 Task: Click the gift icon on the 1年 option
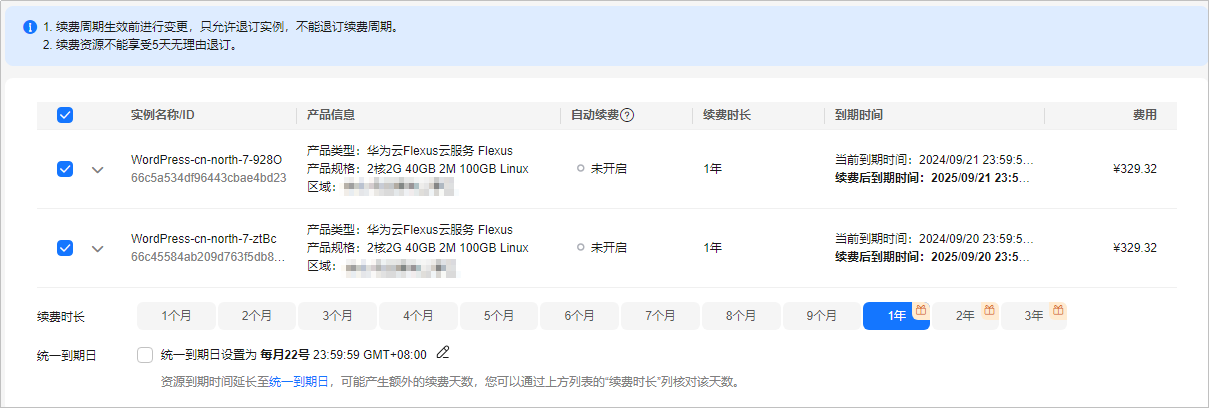click(x=922, y=310)
